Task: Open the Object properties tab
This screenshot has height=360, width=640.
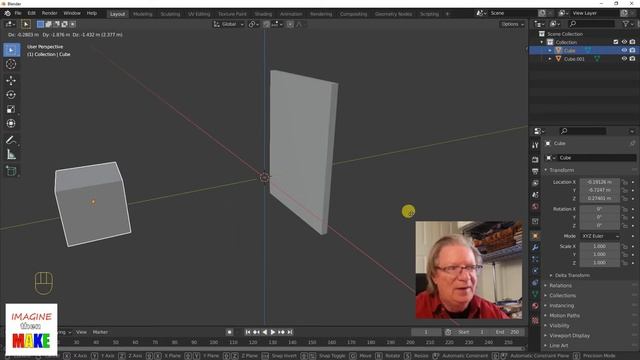Action: [535, 236]
